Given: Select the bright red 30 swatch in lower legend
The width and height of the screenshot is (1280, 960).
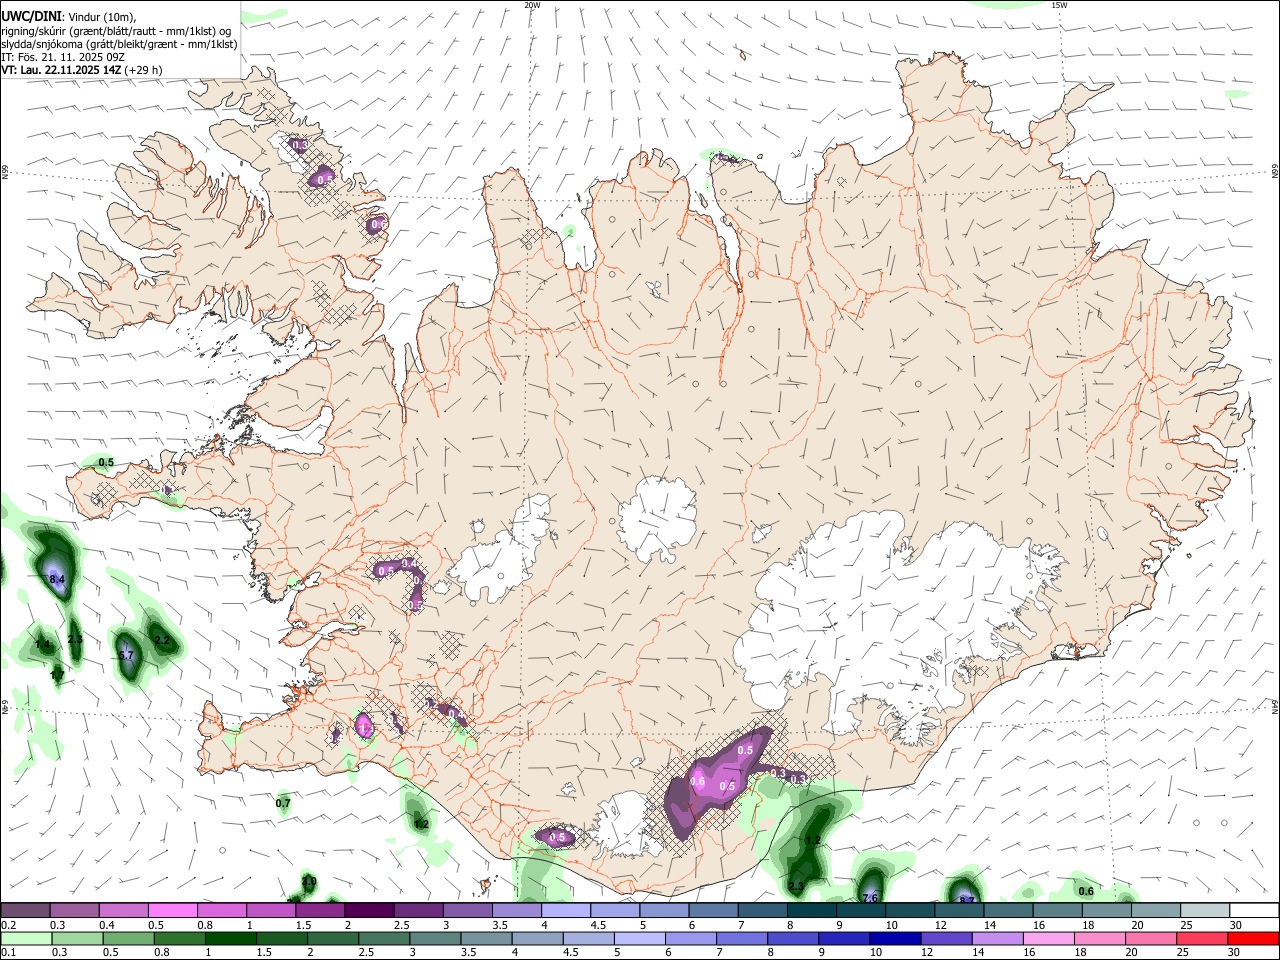Looking at the screenshot, I should 1253,938.
